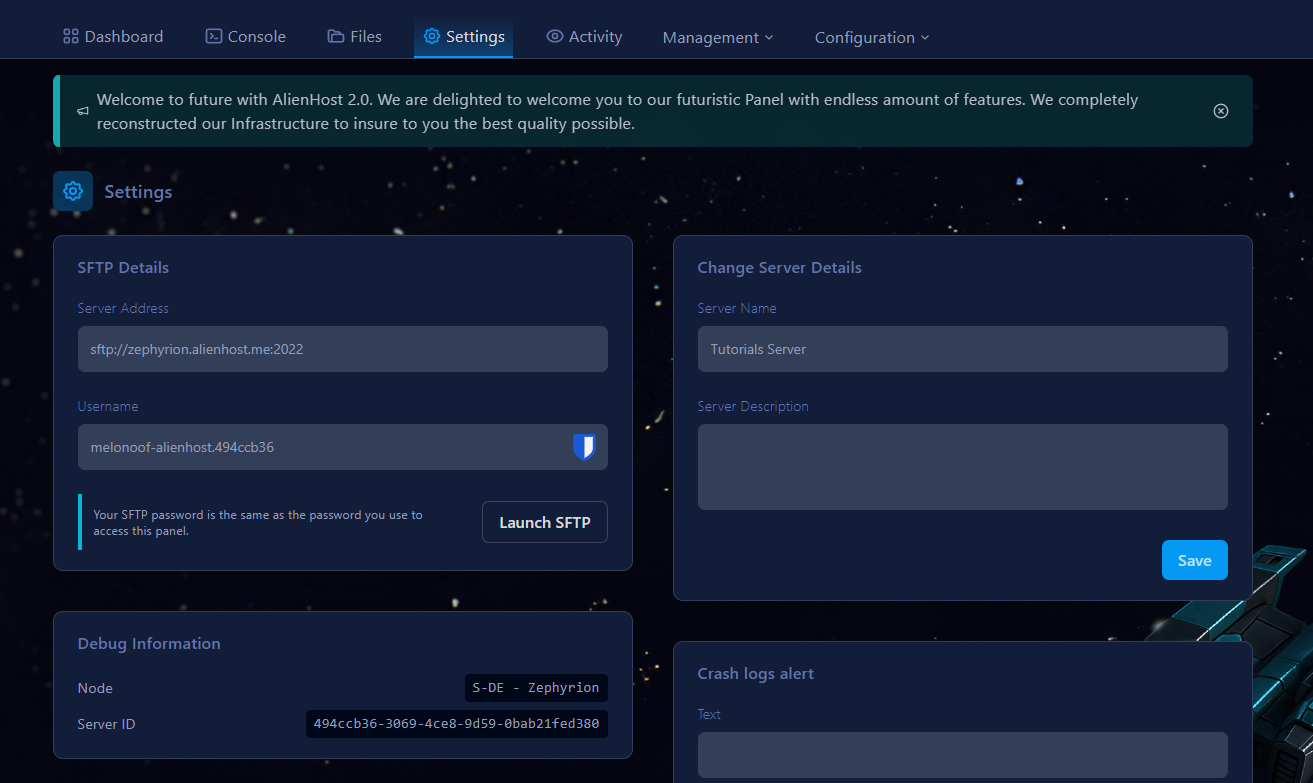Click the SFTP password note text
Screen dimensions: 1313x783
pos(258,523)
